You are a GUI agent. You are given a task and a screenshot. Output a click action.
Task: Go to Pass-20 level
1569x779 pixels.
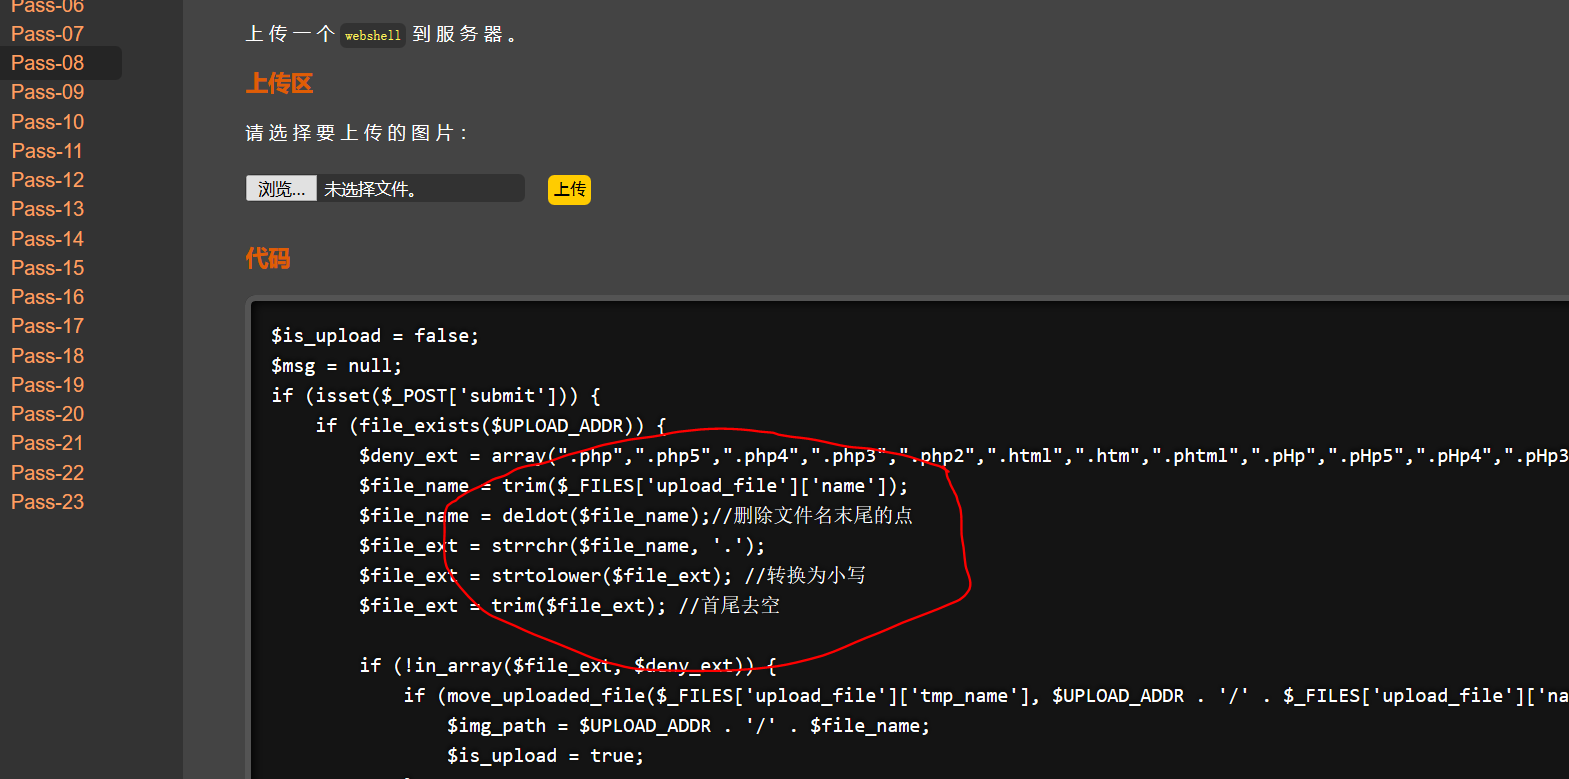[47, 414]
